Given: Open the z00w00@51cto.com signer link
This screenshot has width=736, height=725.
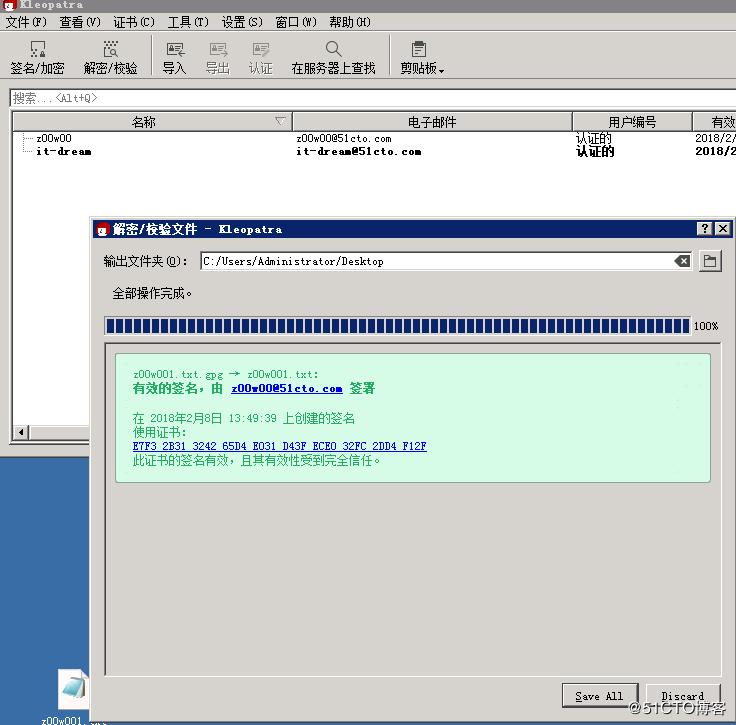Looking at the screenshot, I should coord(286,388).
